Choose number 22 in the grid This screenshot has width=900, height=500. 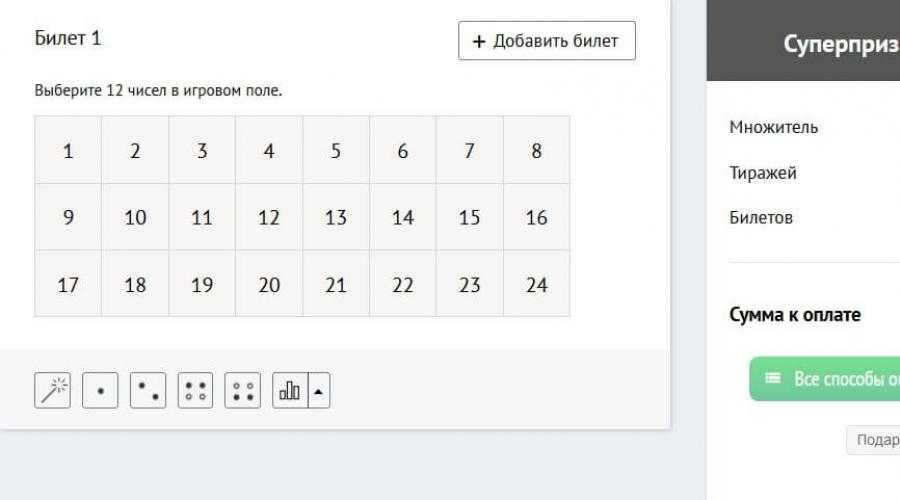(x=403, y=284)
